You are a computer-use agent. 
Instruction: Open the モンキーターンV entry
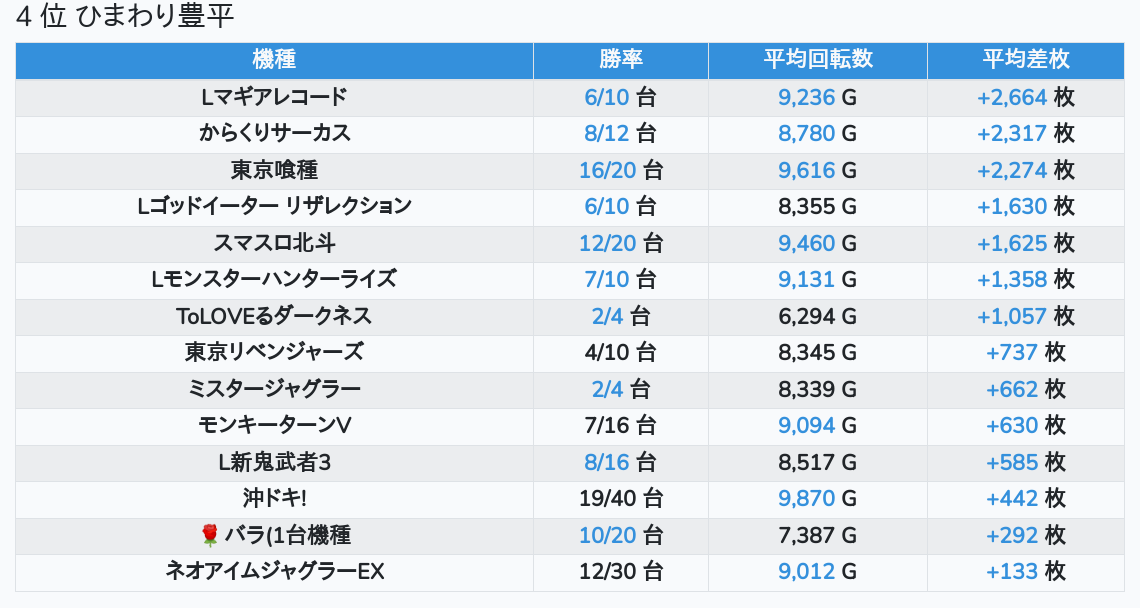pyautogui.click(x=274, y=426)
